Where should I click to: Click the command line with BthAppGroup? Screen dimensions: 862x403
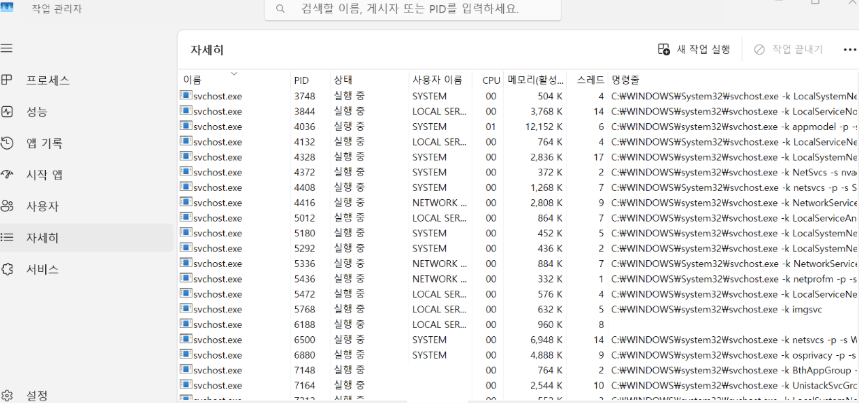(734, 370)
